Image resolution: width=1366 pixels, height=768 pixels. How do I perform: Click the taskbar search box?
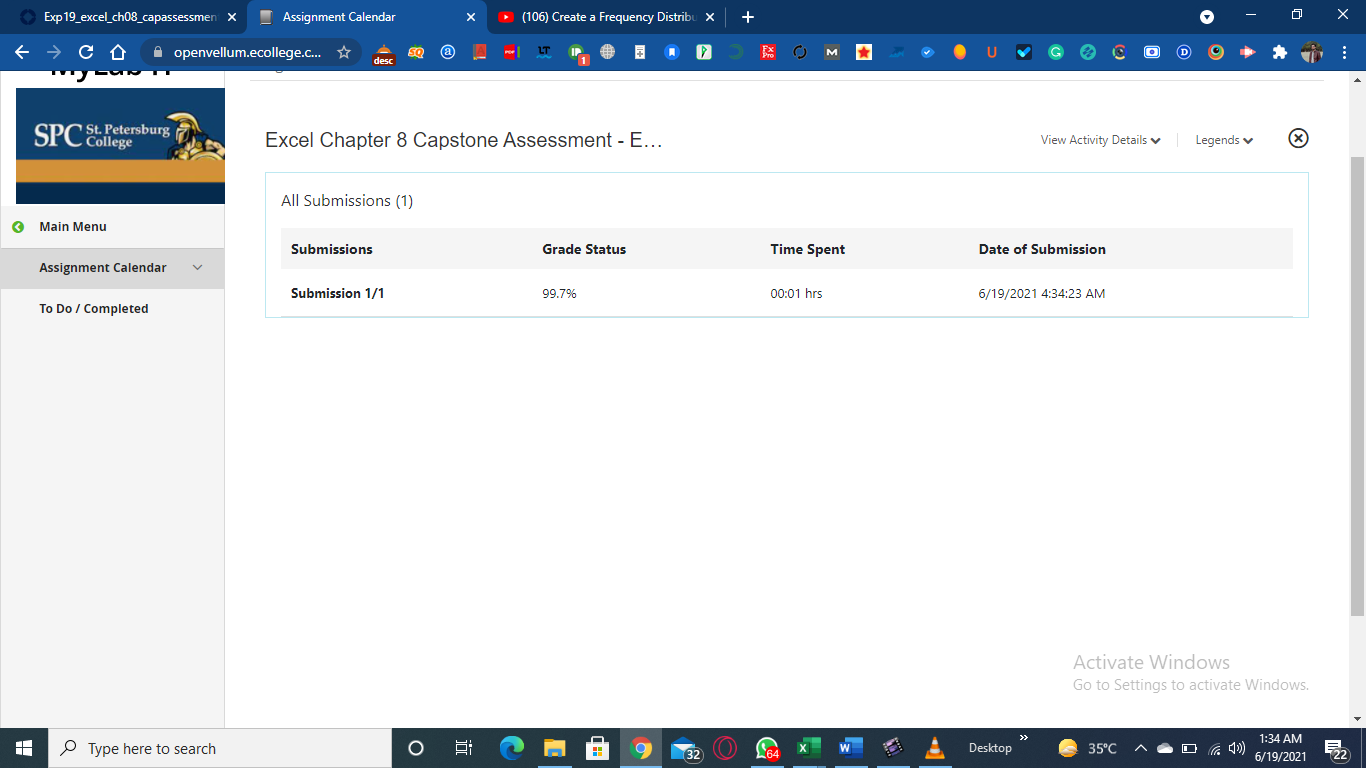point(220,748)
